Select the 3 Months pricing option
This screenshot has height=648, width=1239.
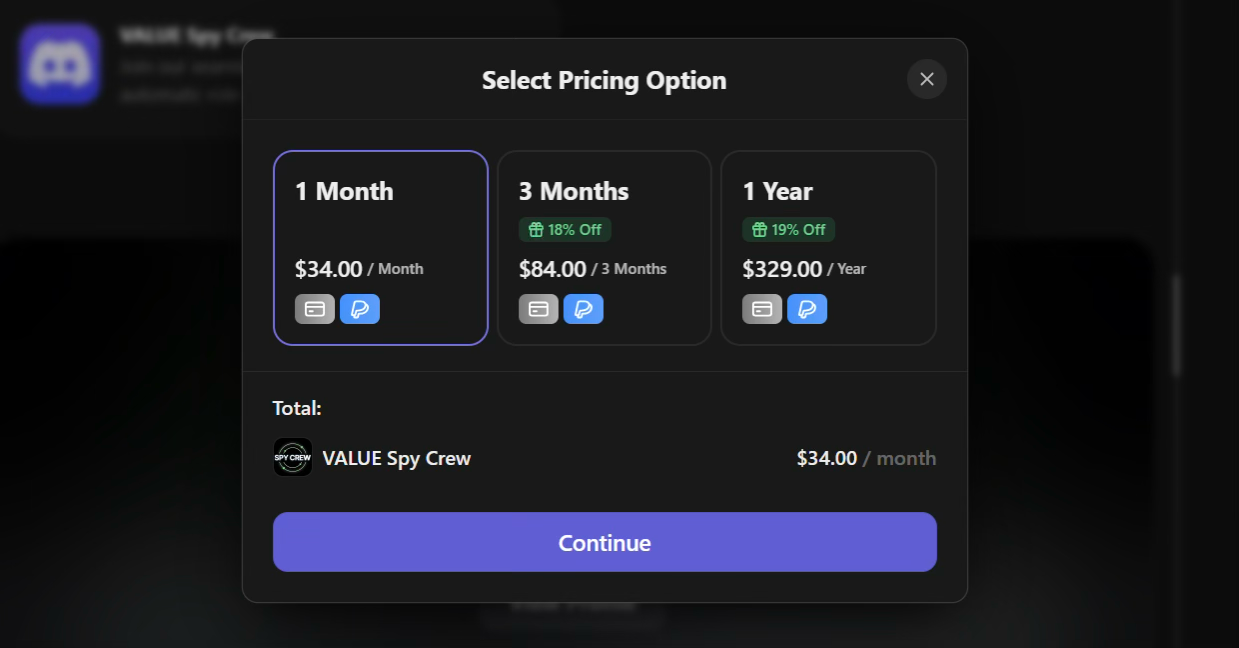click(x=604, y=247)
